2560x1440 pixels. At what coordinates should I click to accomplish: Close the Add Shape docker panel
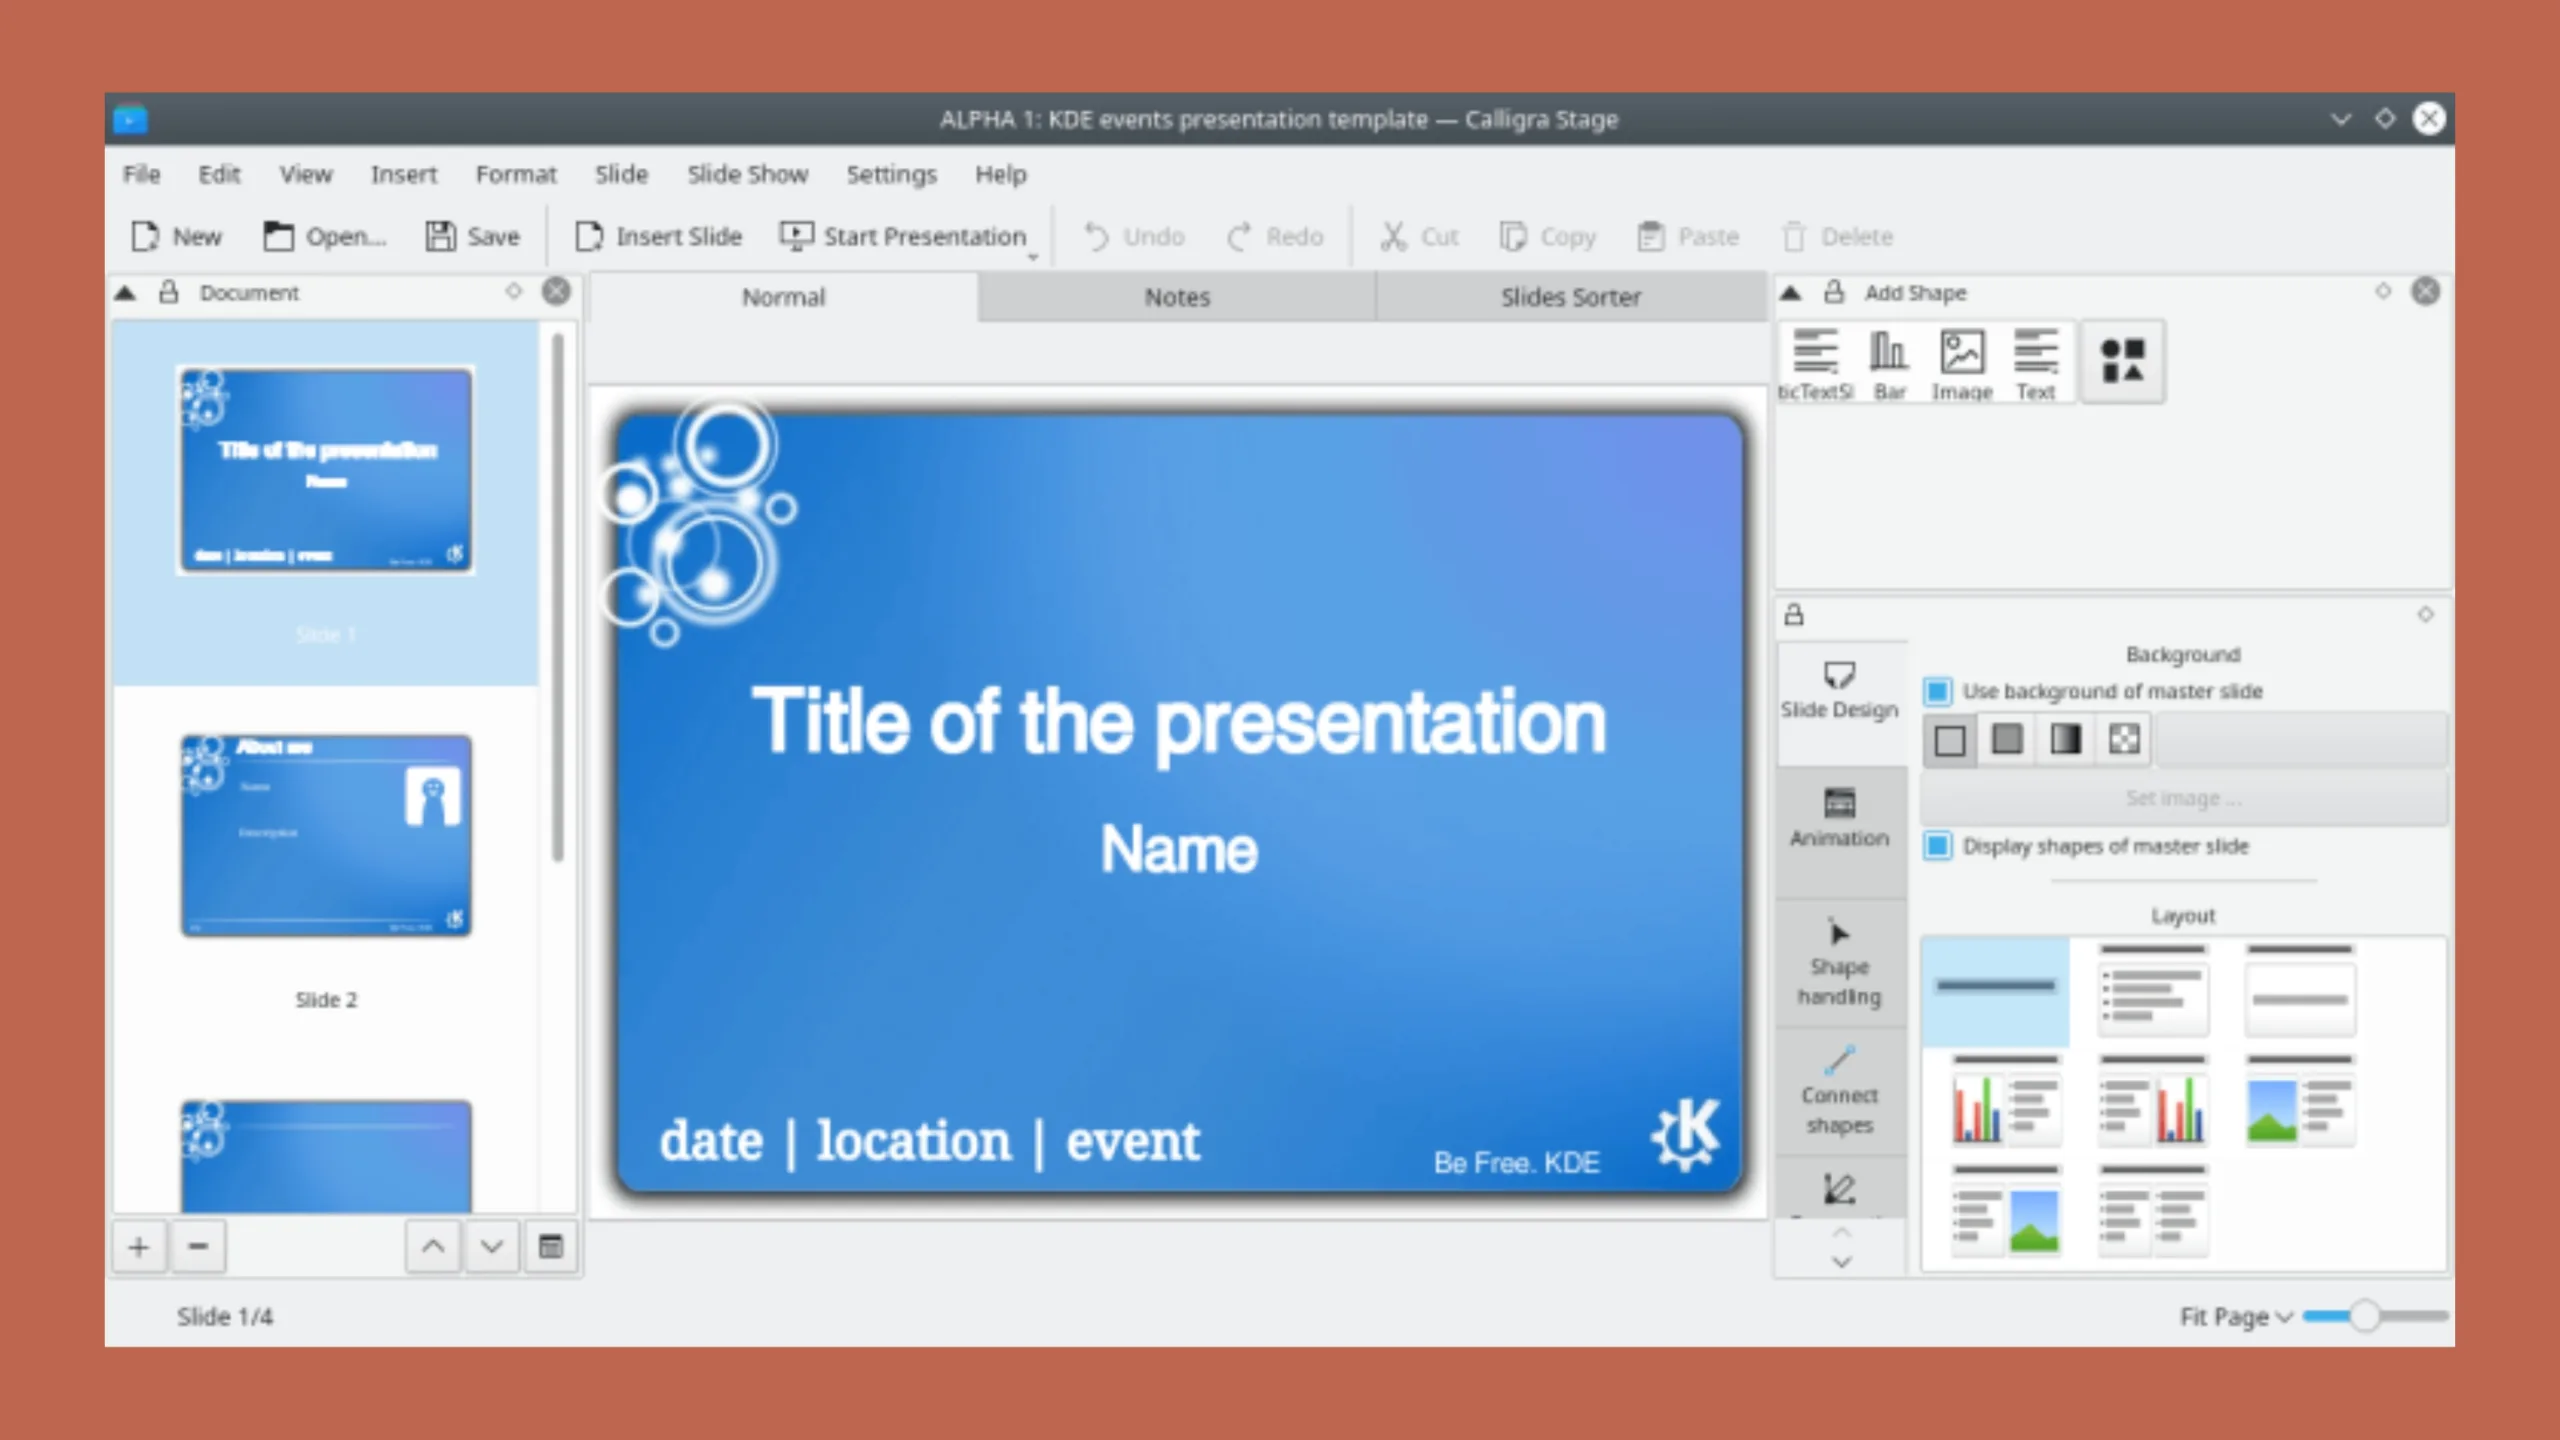pos(2426,291)
